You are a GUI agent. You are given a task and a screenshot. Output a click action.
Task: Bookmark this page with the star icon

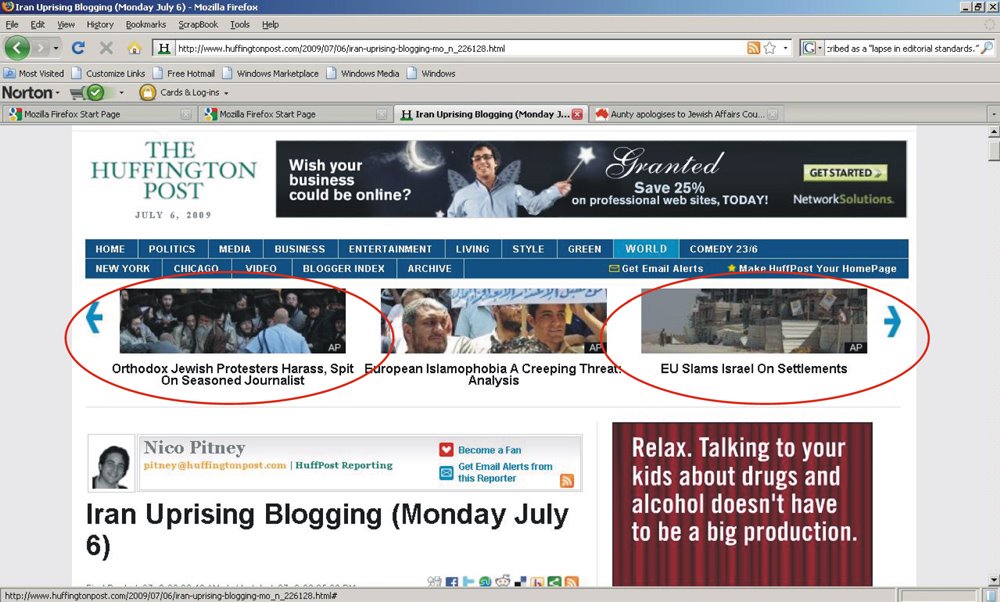click(x=770, y=48)
